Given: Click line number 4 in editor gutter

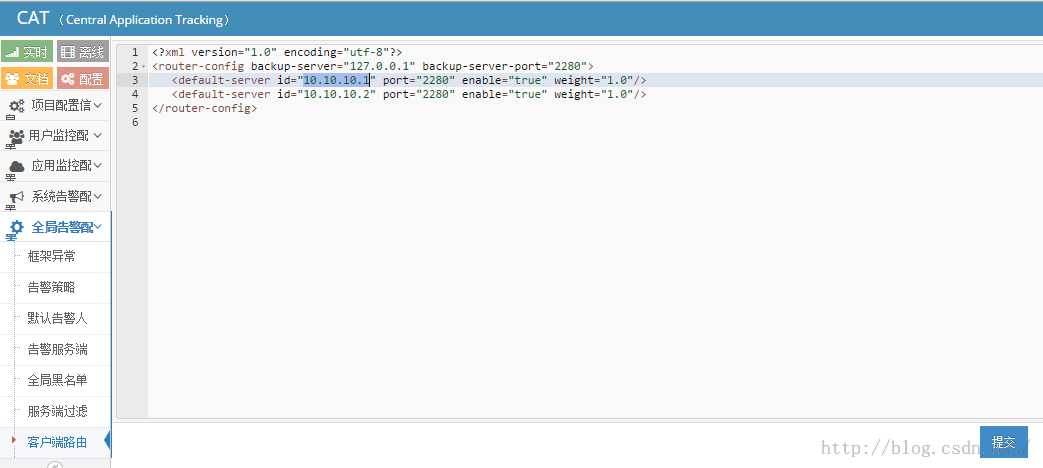Looking at the screenshot, I should [x=136, y=94].
